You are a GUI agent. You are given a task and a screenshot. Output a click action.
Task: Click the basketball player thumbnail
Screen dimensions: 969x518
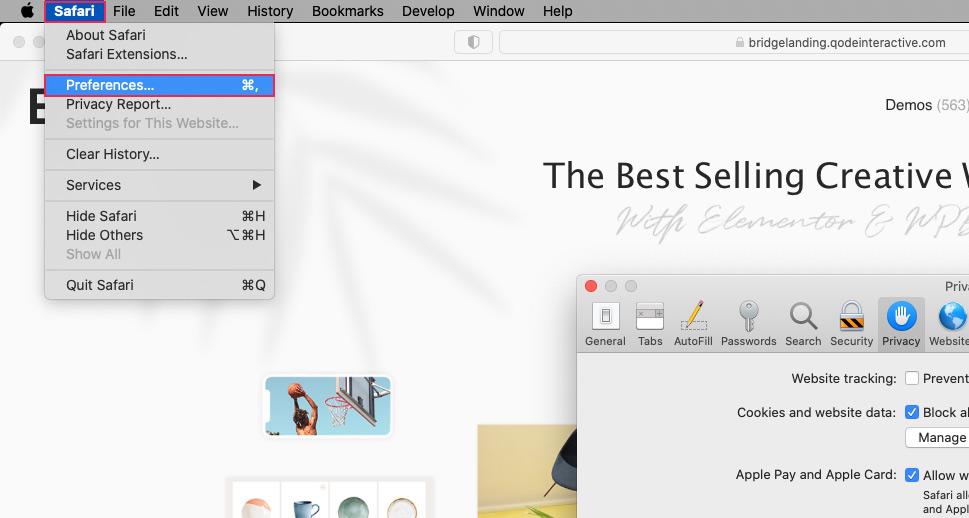click(328, 406)
